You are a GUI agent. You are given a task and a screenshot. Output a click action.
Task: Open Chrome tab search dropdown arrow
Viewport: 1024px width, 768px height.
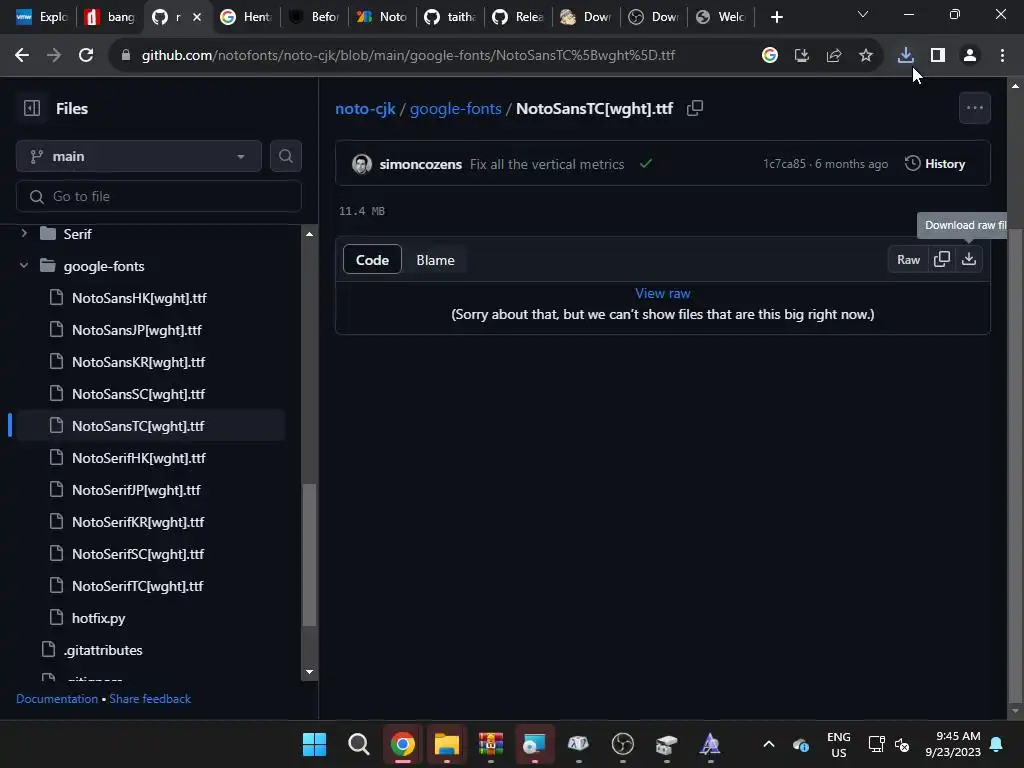(x=863, y=14)
